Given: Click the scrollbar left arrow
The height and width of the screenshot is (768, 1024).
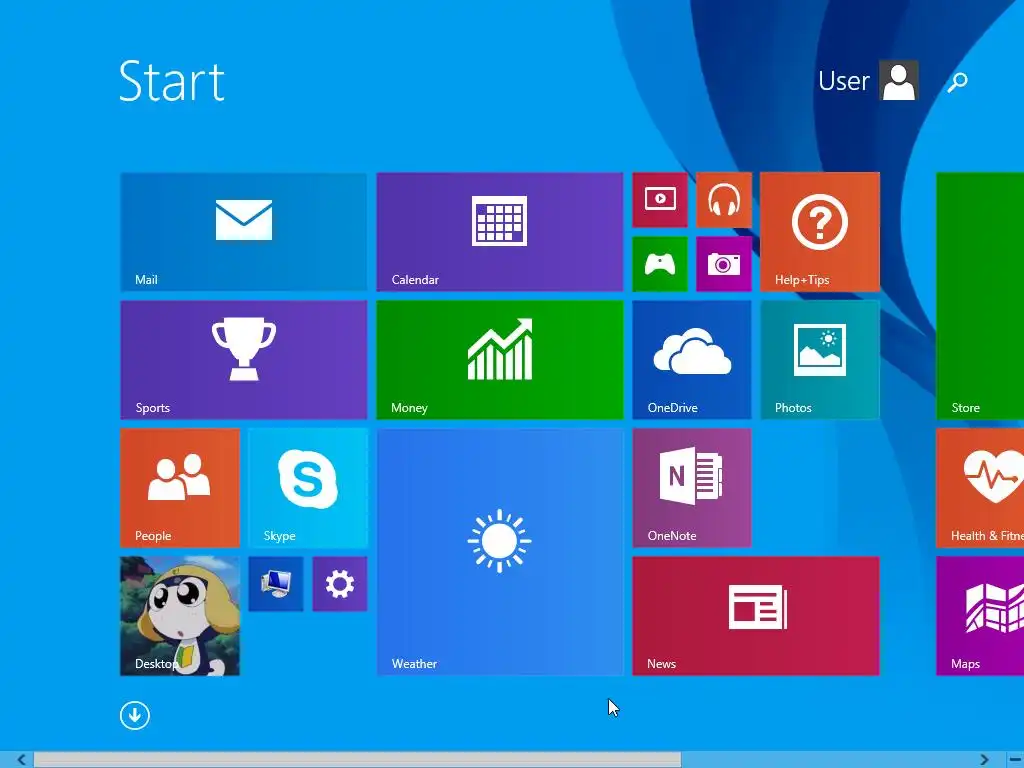Looking at the screenshot, I should coord(21,760).
